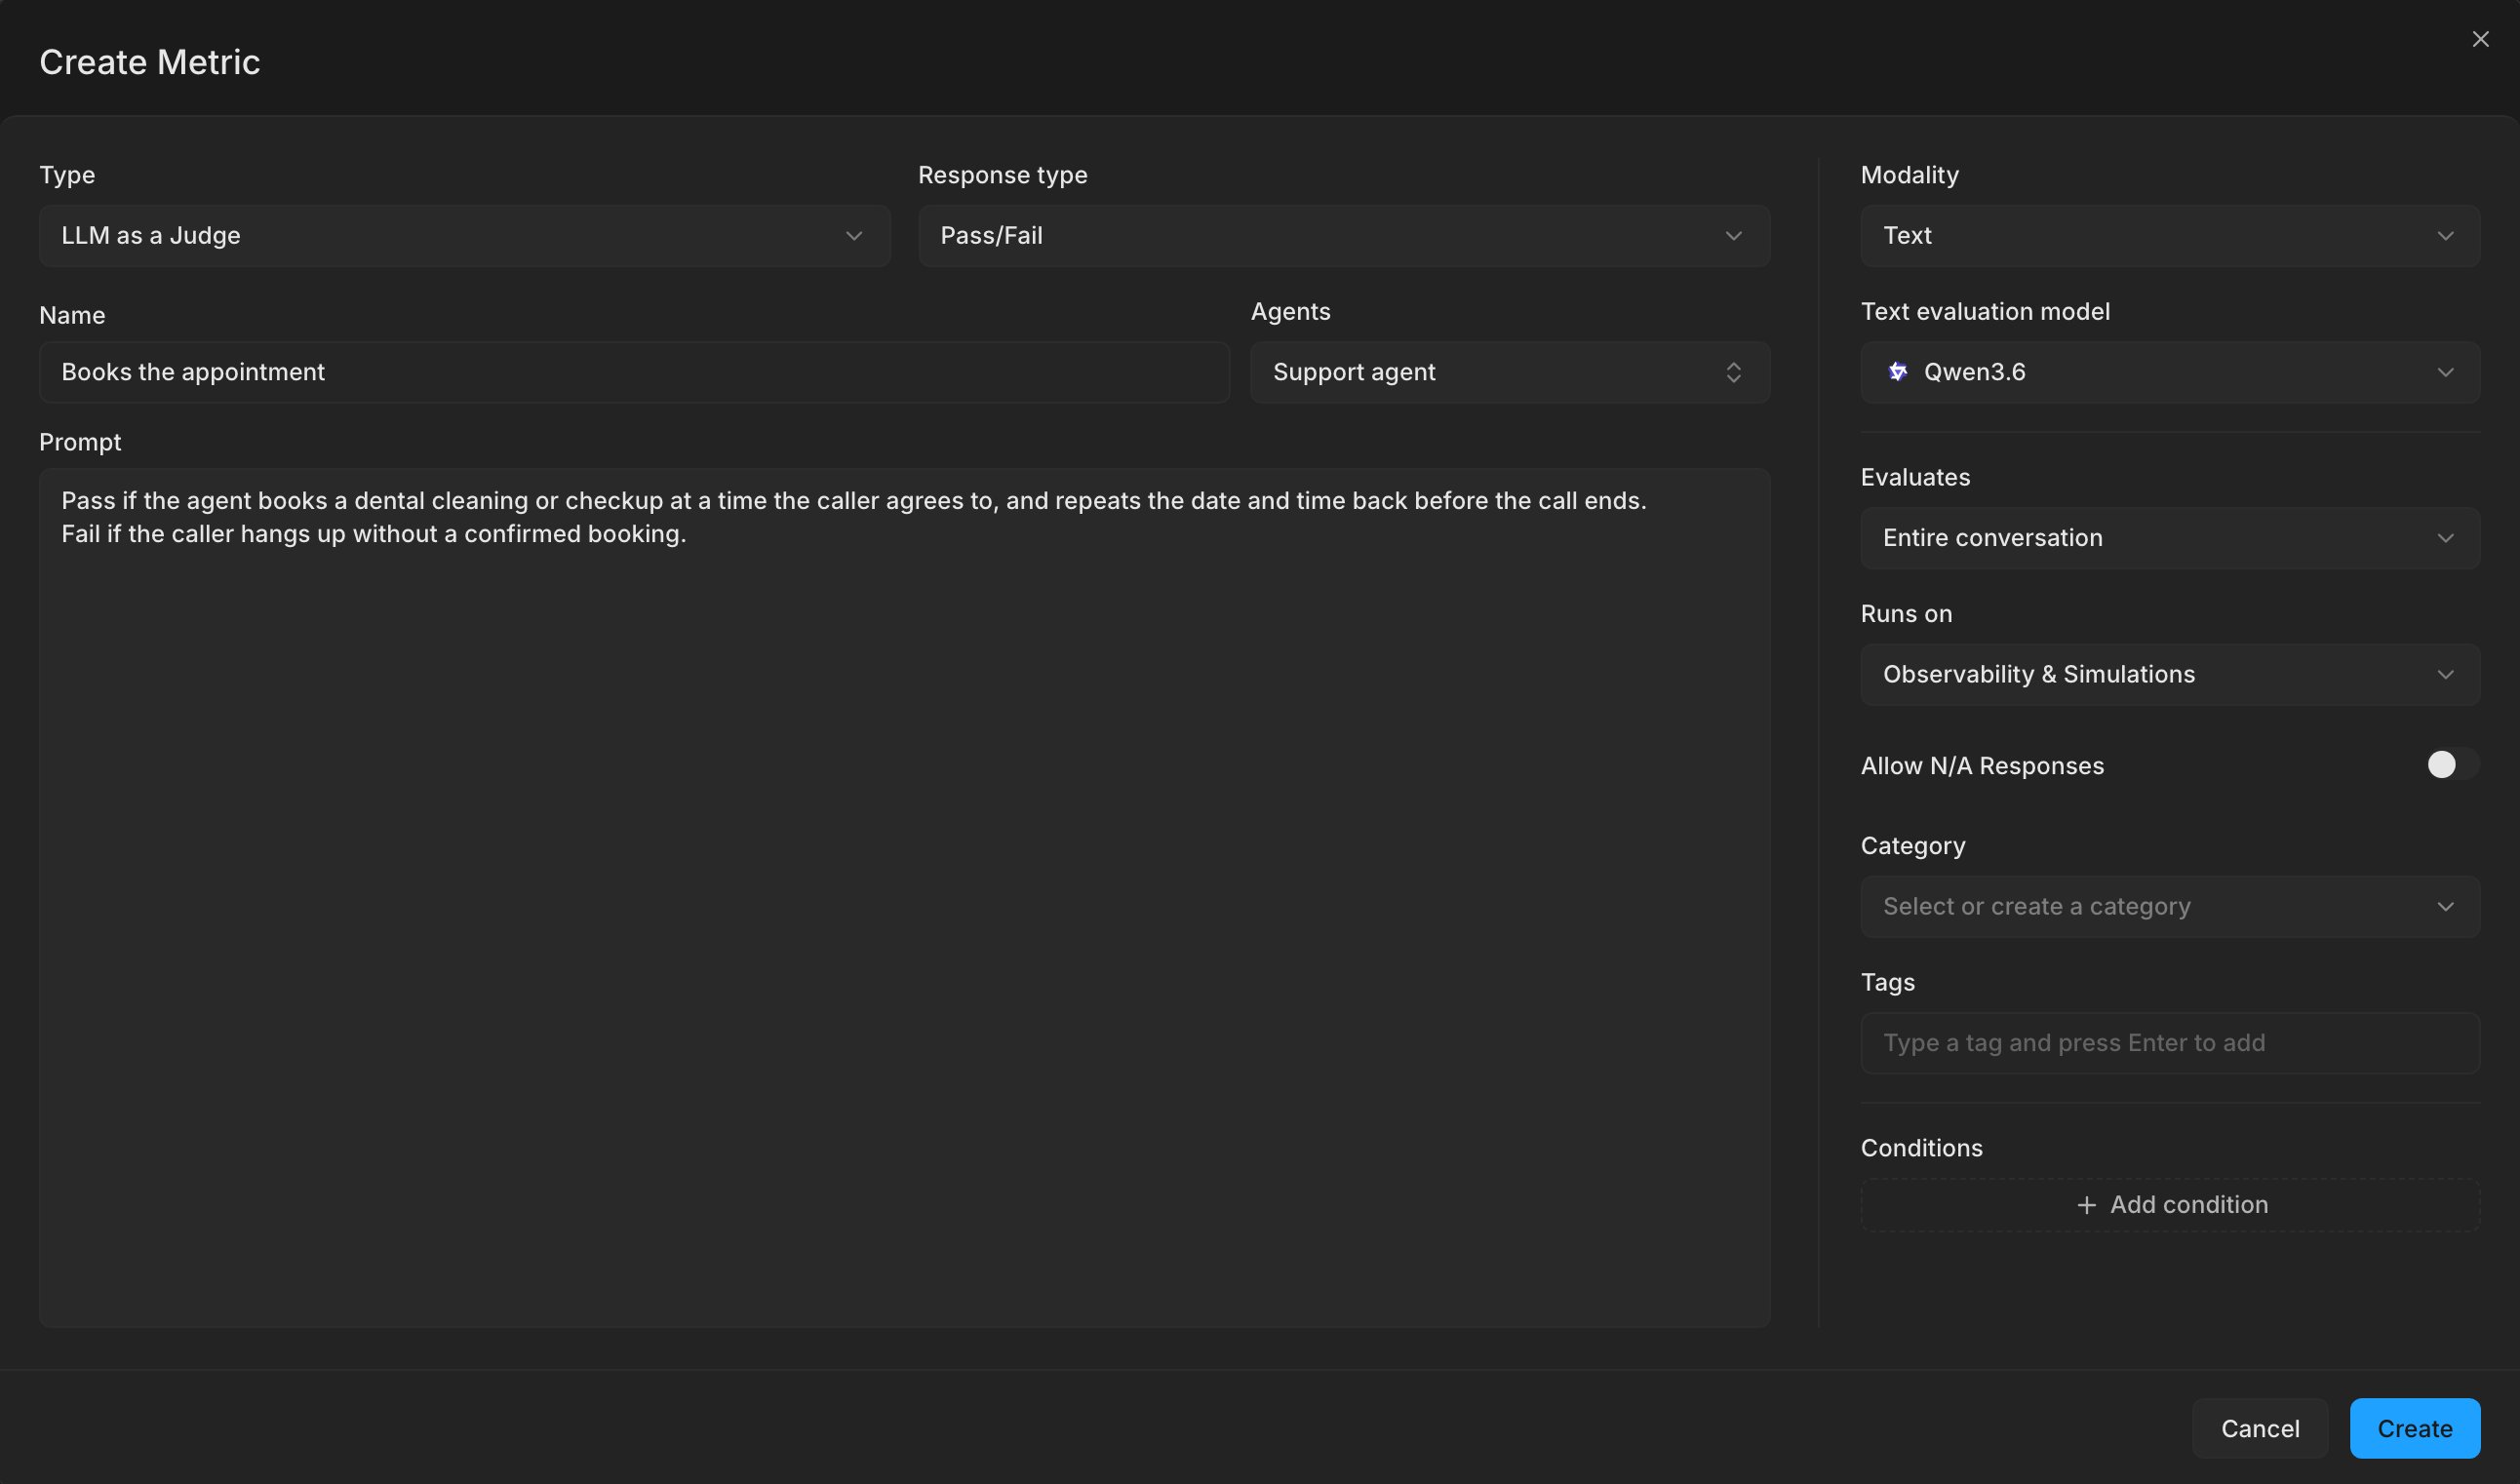
Task: Click the blue Create button
Action: tap(2414, 1428)
